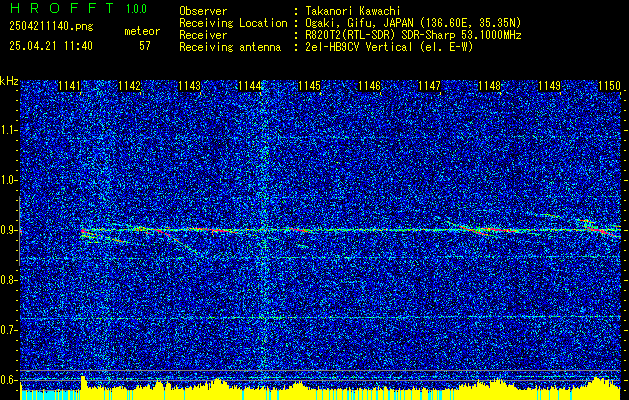The image size is (629, 400).
Task: Click the Receiving antenna field label
Action: pyautogui.click(x=230, y=47)
